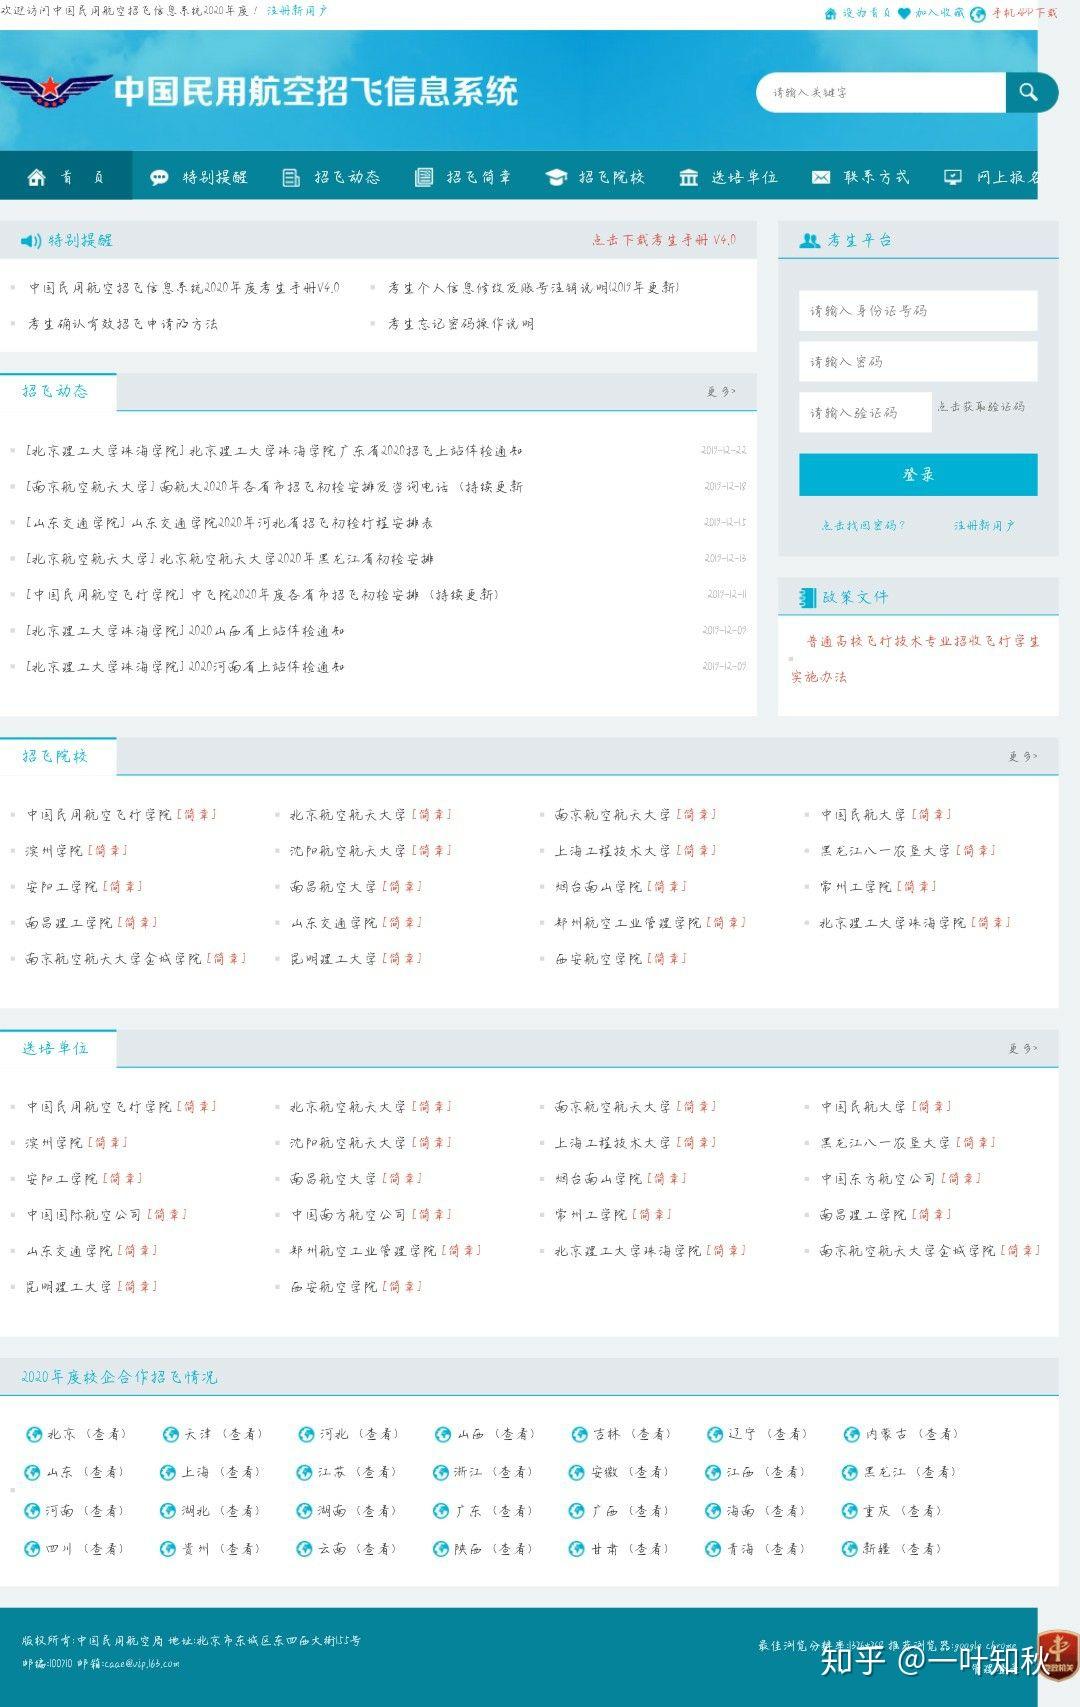
Task: Open 山东交通学院2020年河北省招飞初检行程安排表 news
Action: (x=229, y=523)
